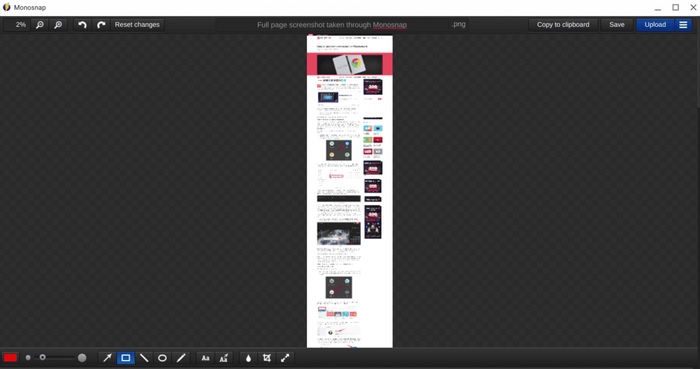Screen dimensions: 700x369
Task: Click the Reset changes button
Action: coord(137,25)
